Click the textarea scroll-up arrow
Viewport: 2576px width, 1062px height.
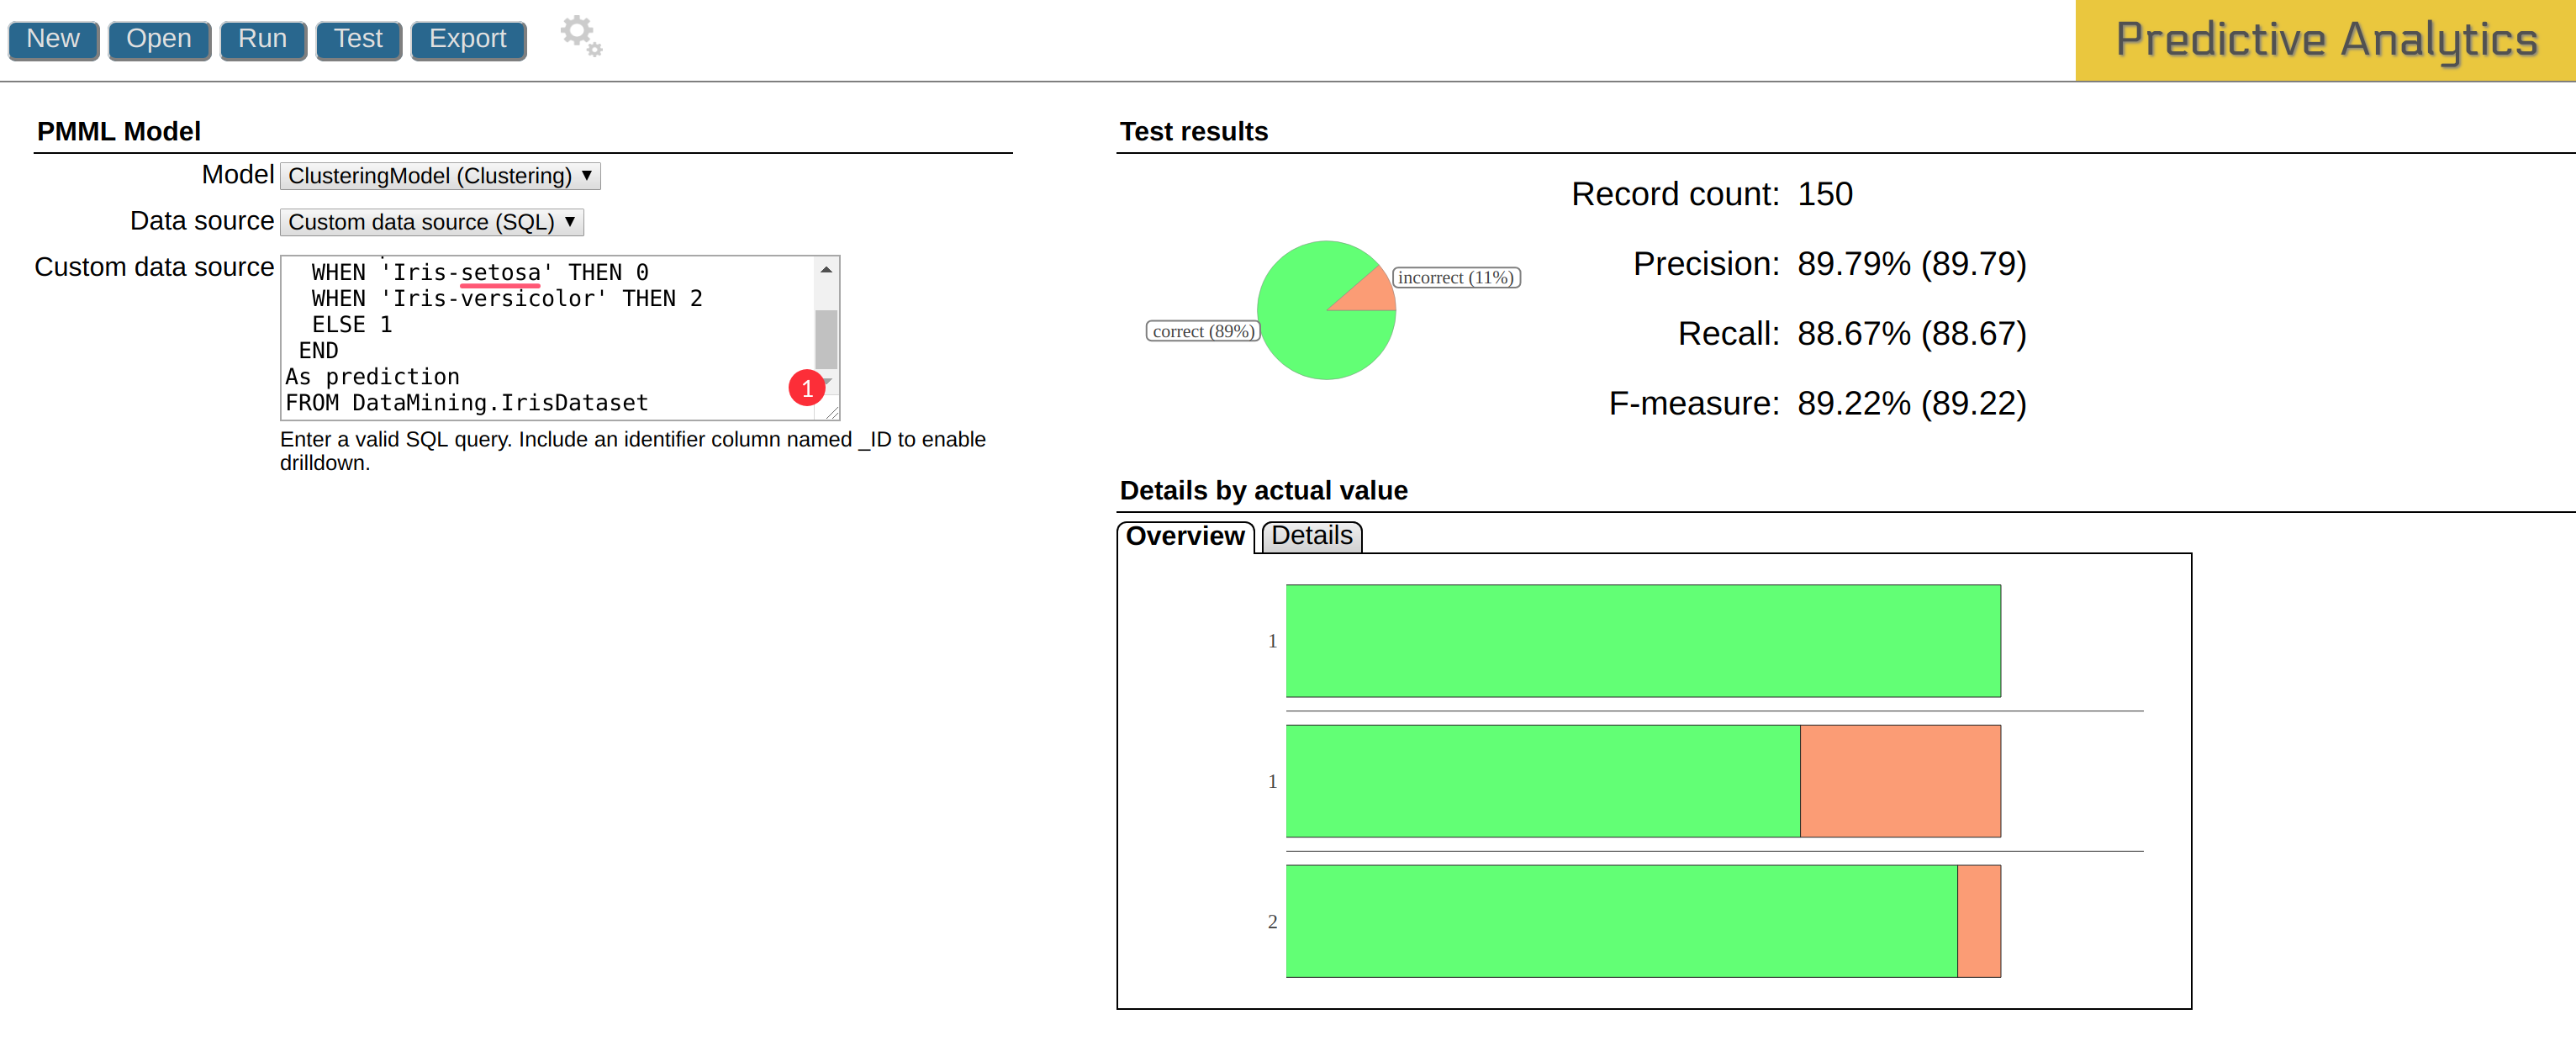[x=826, y=270]
